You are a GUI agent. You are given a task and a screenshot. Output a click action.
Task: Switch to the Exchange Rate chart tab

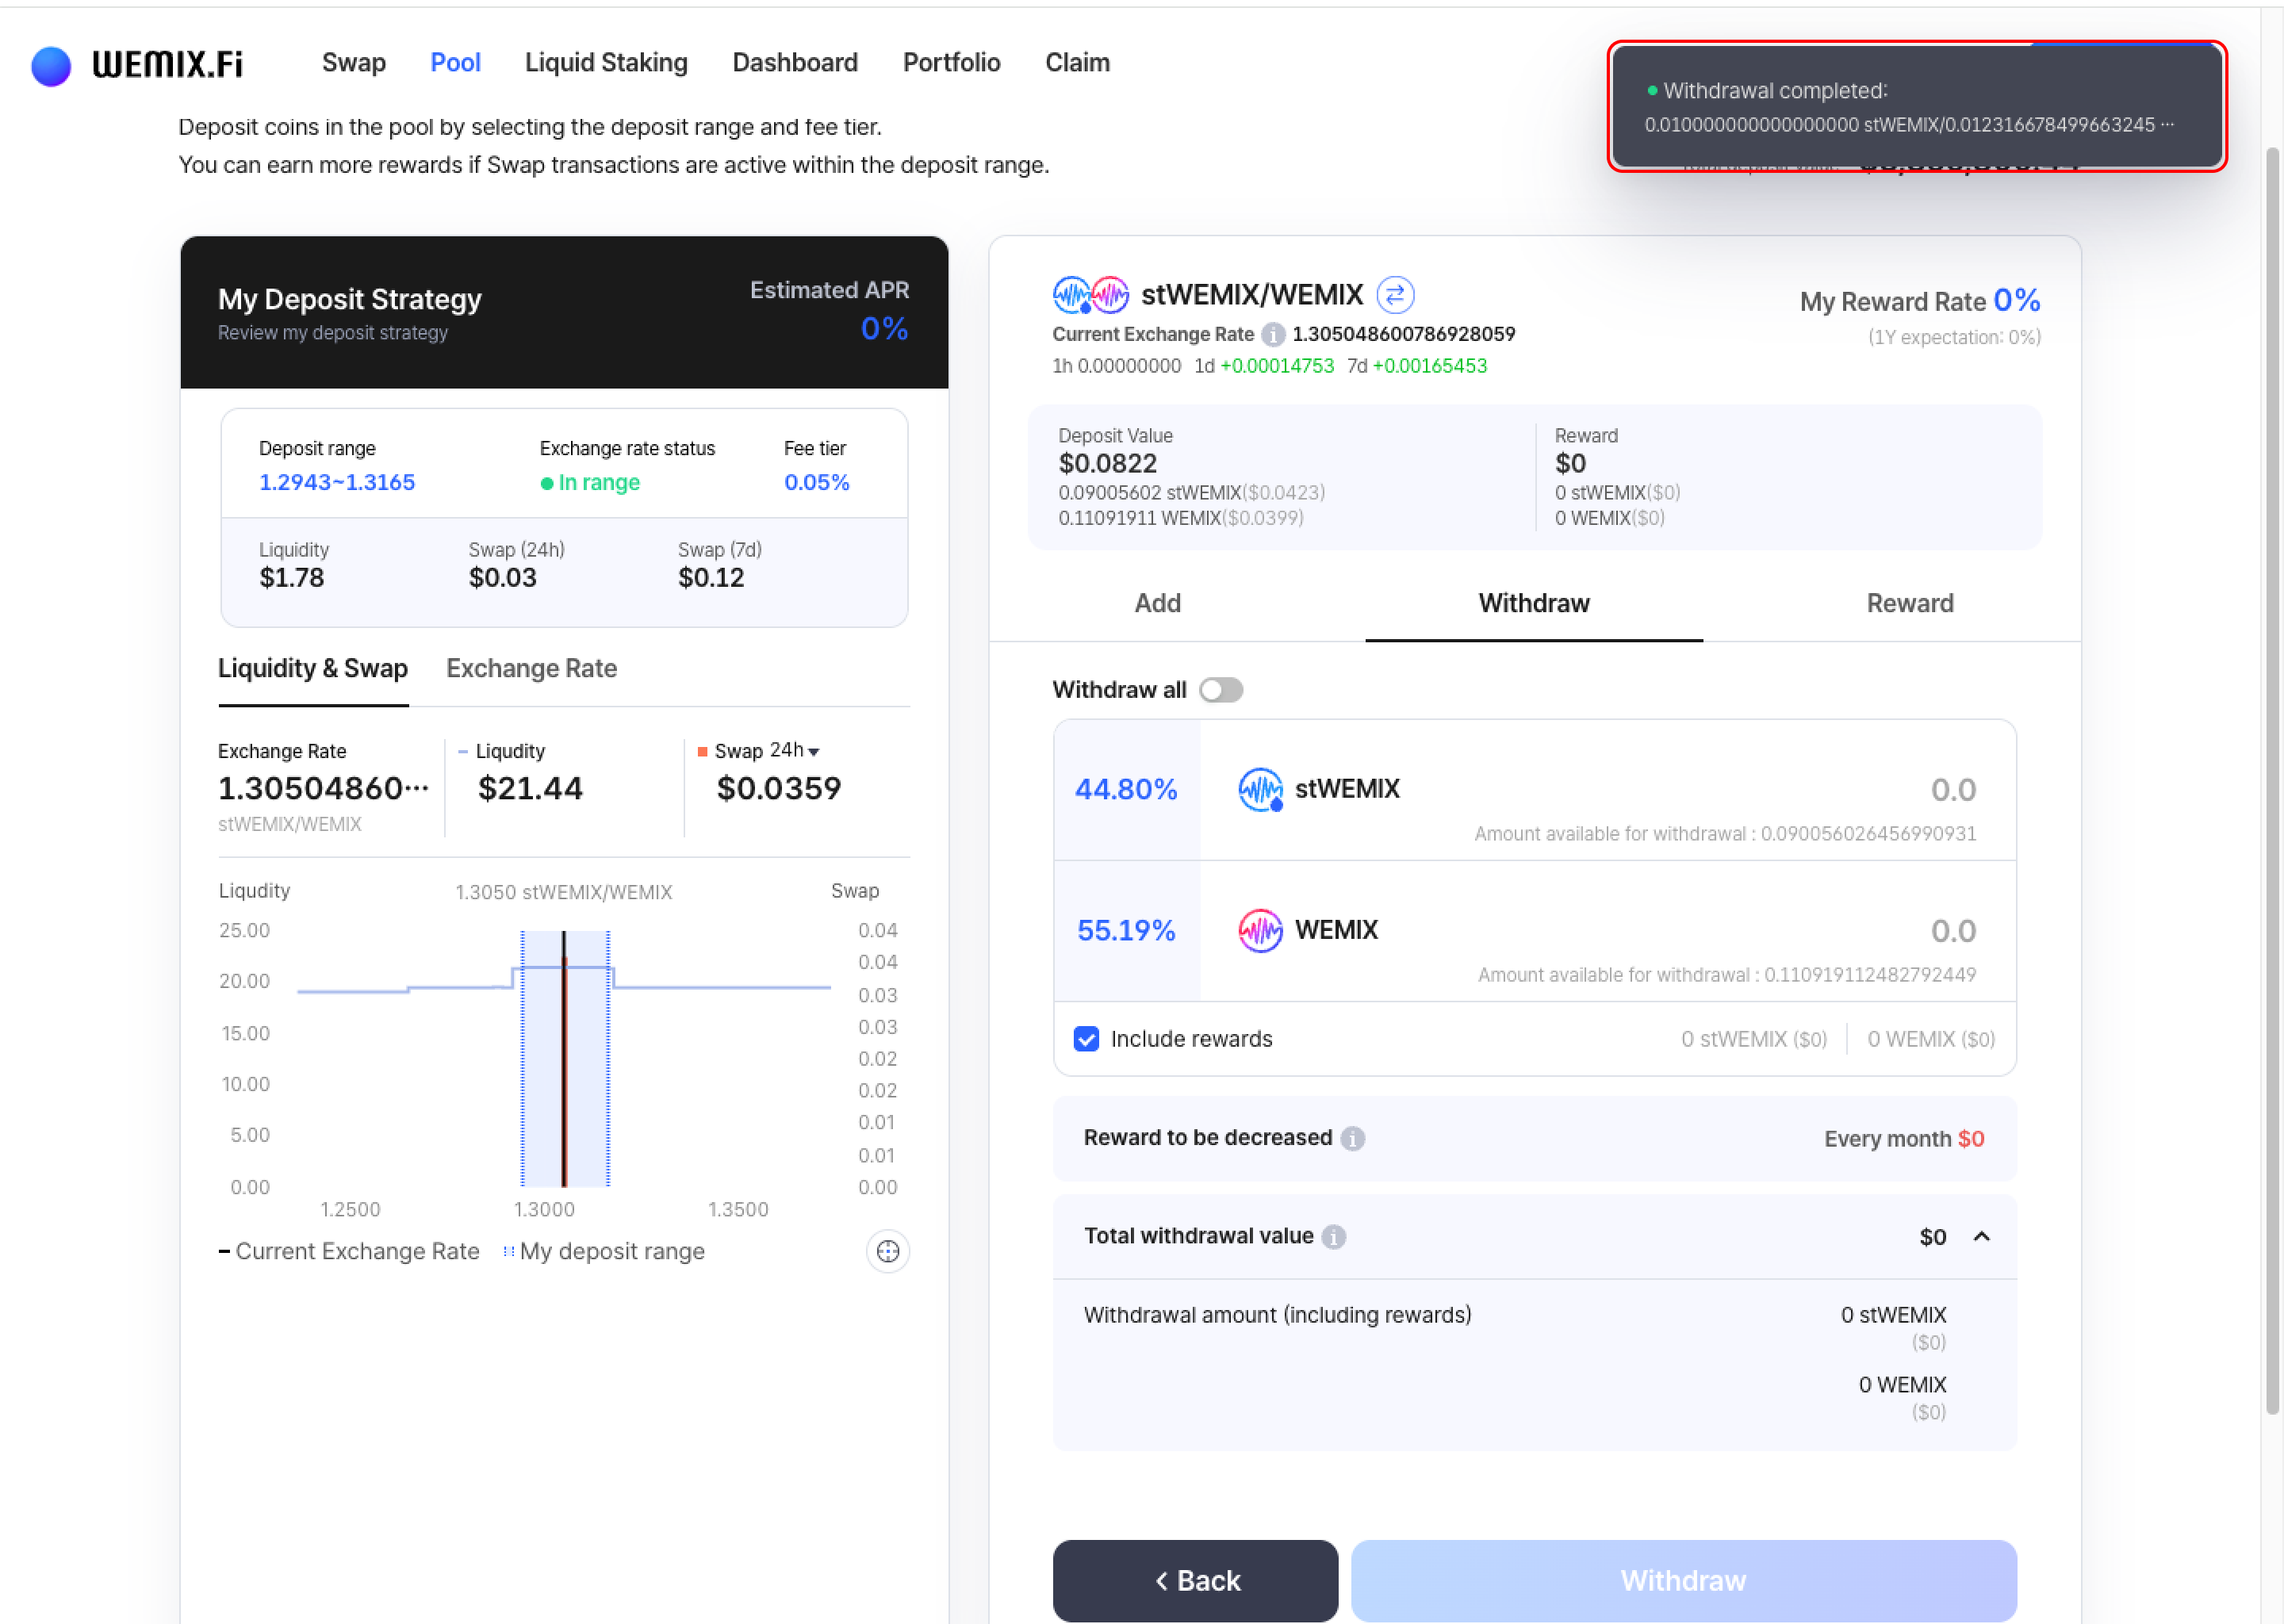pyautogui.click(x=531, y=668)
